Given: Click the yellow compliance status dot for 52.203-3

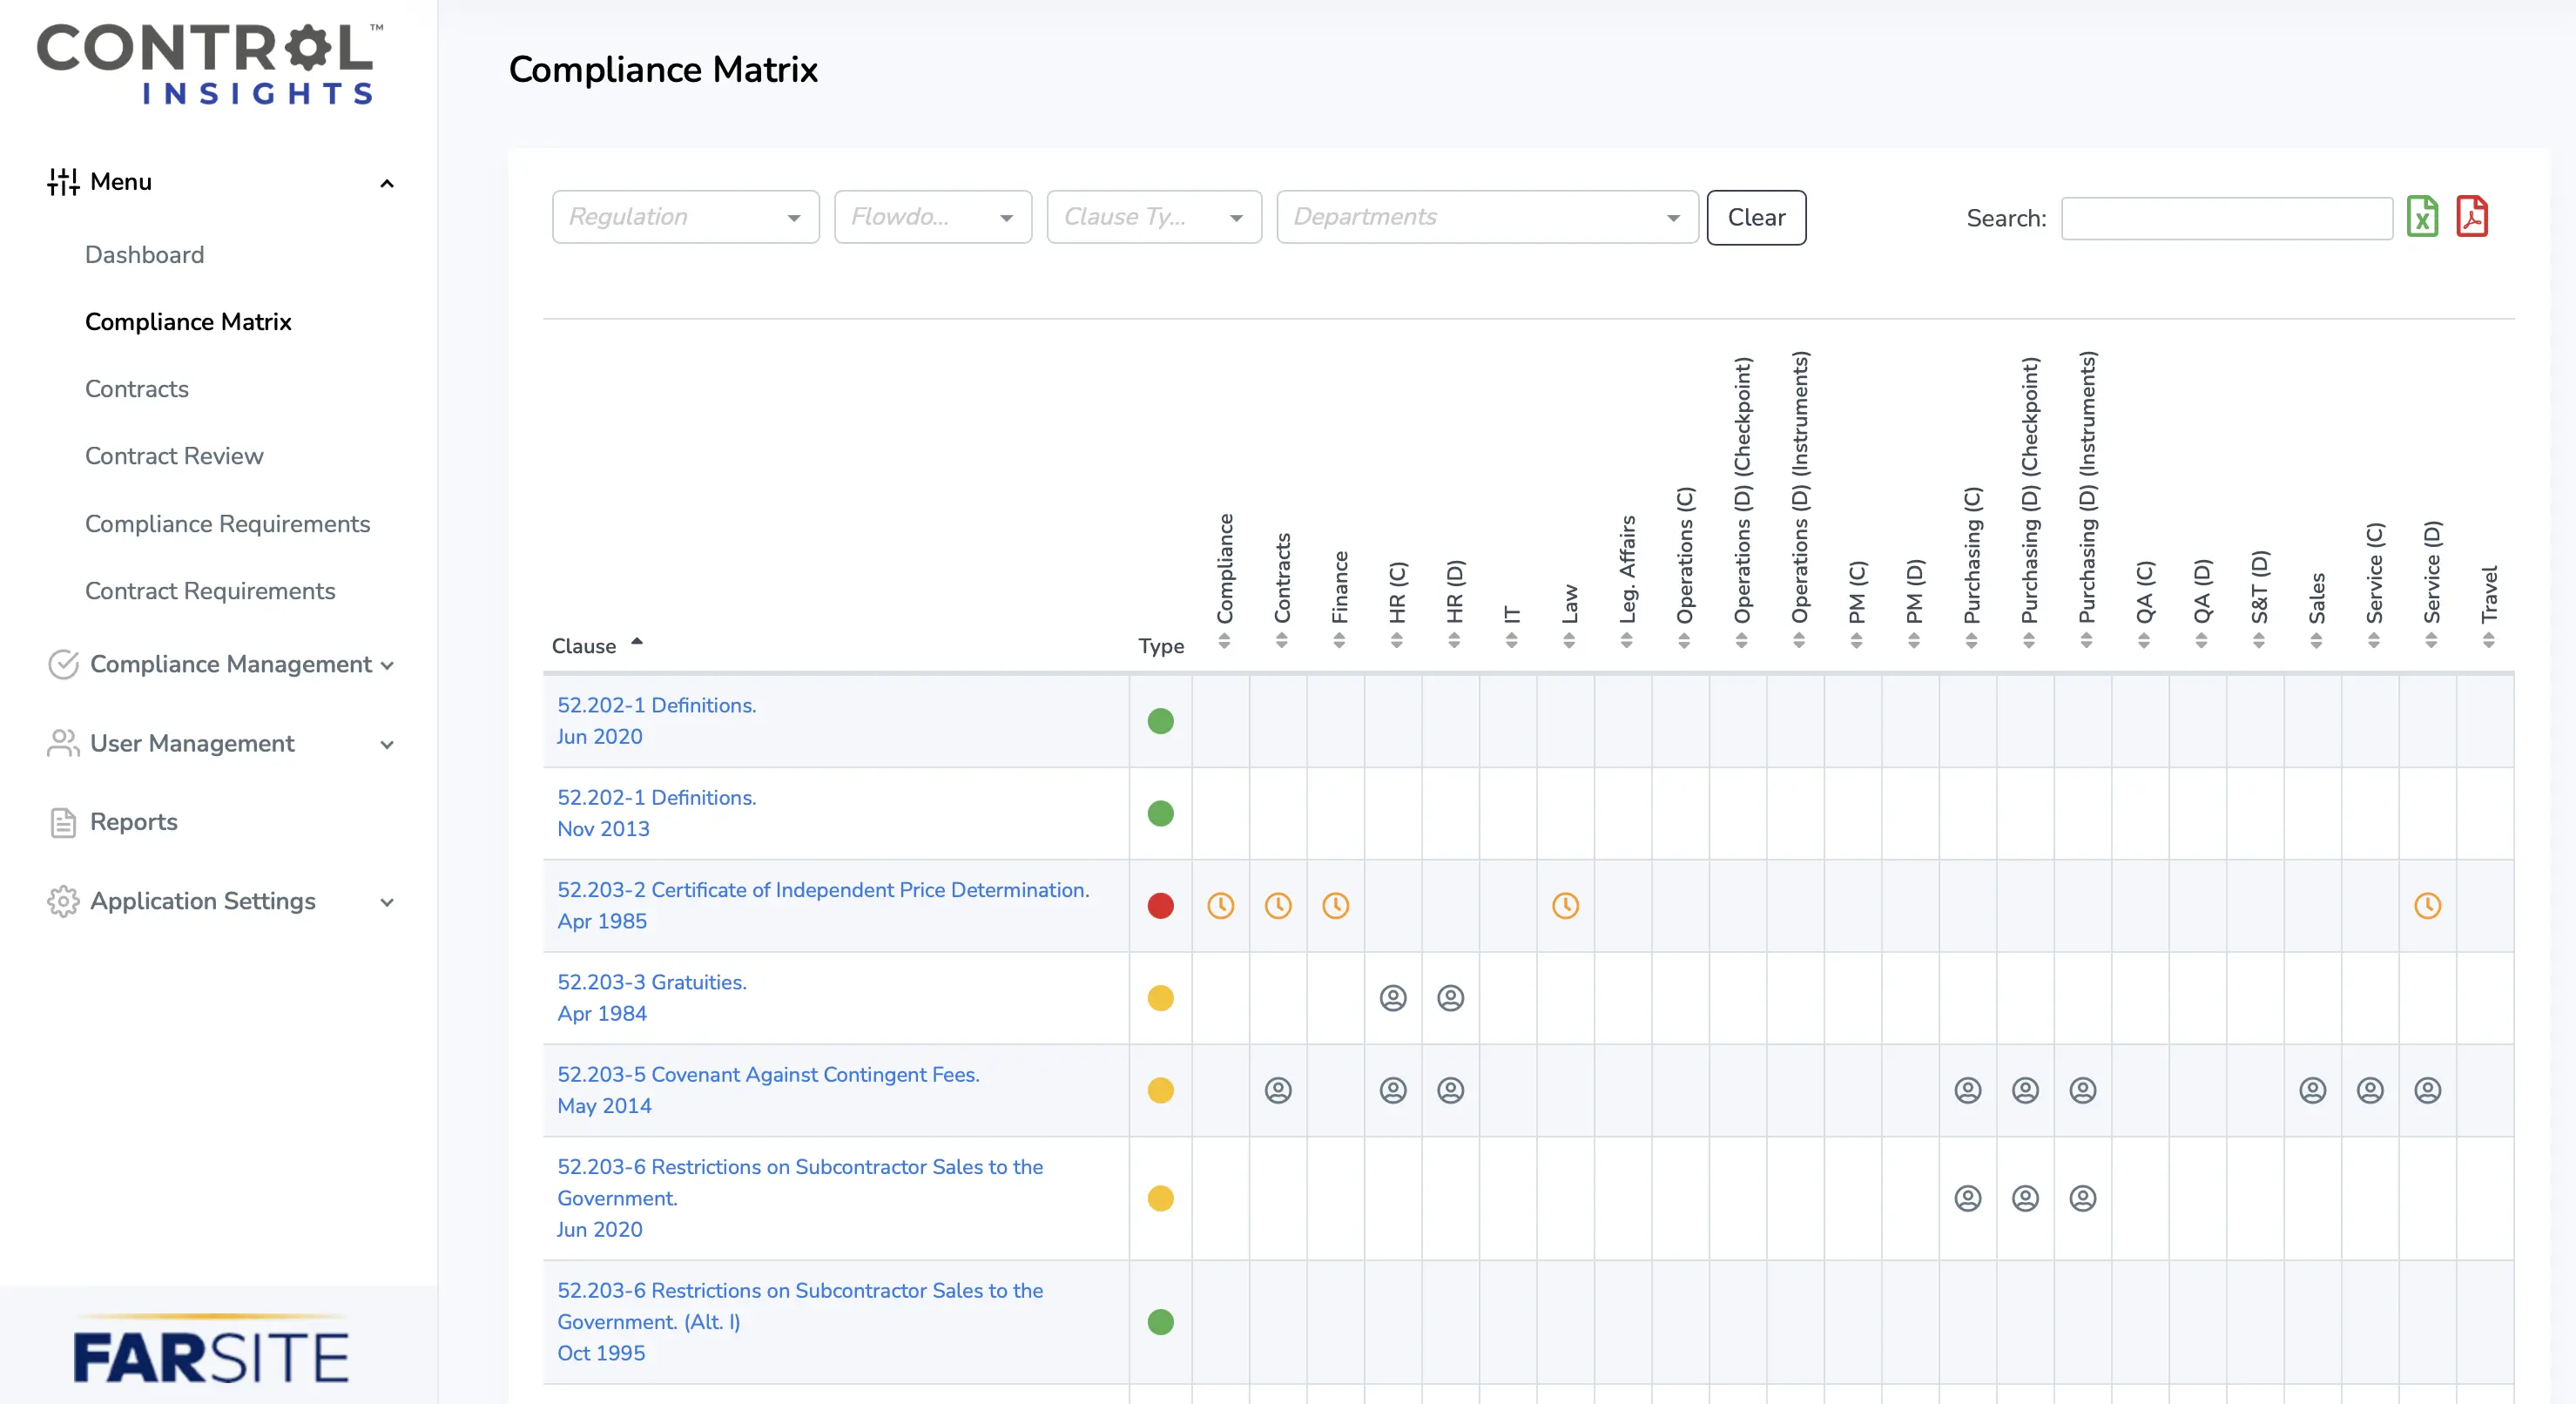Looking at the screenshot, I should coord(1162,996).
